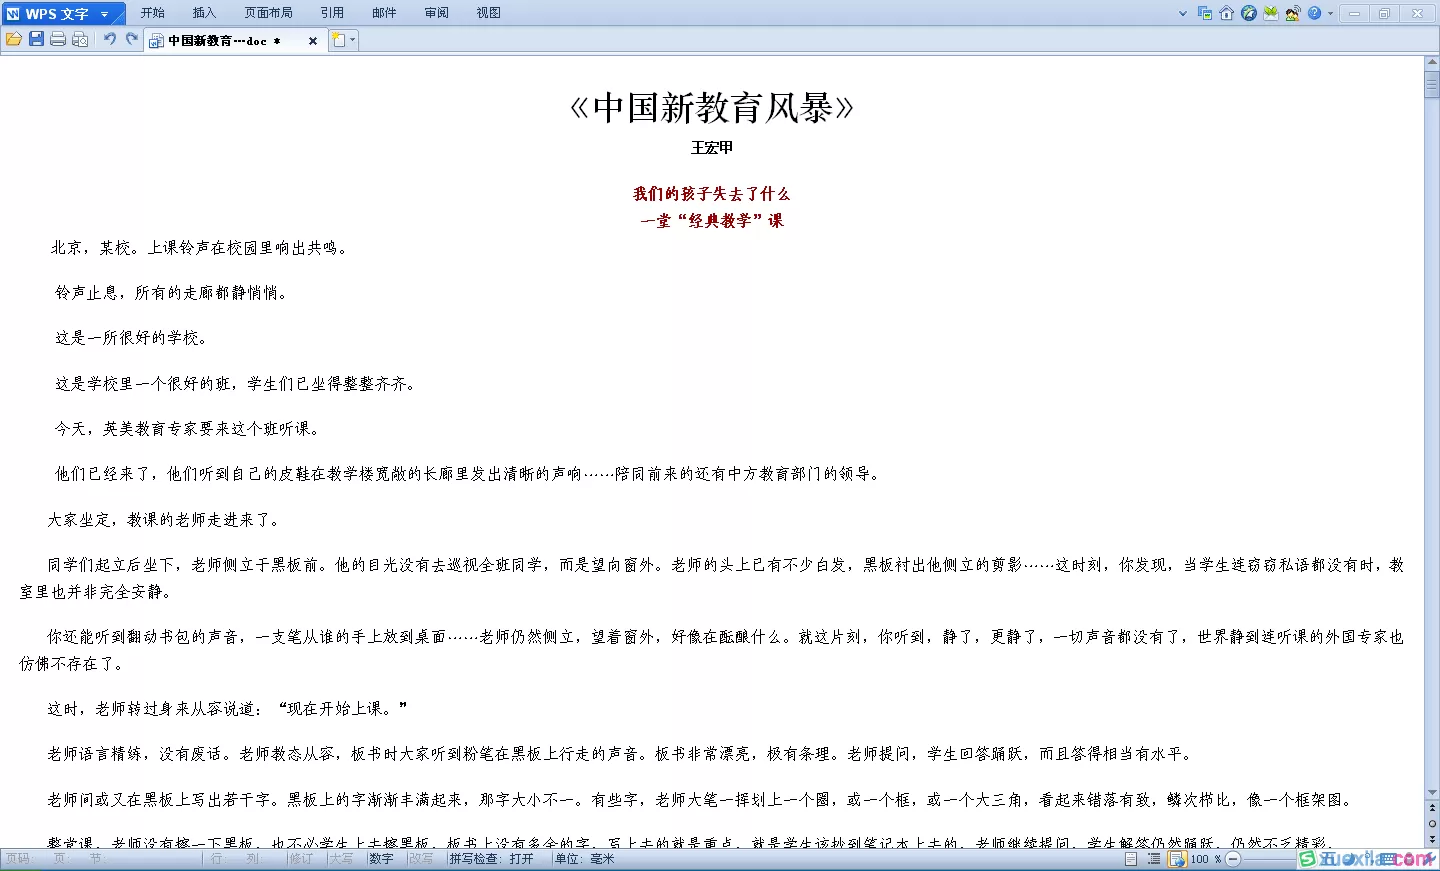The image size is (1440, 871).
Task: Toggle 大写 indicator in status bar
Action: tap(341, 859)
